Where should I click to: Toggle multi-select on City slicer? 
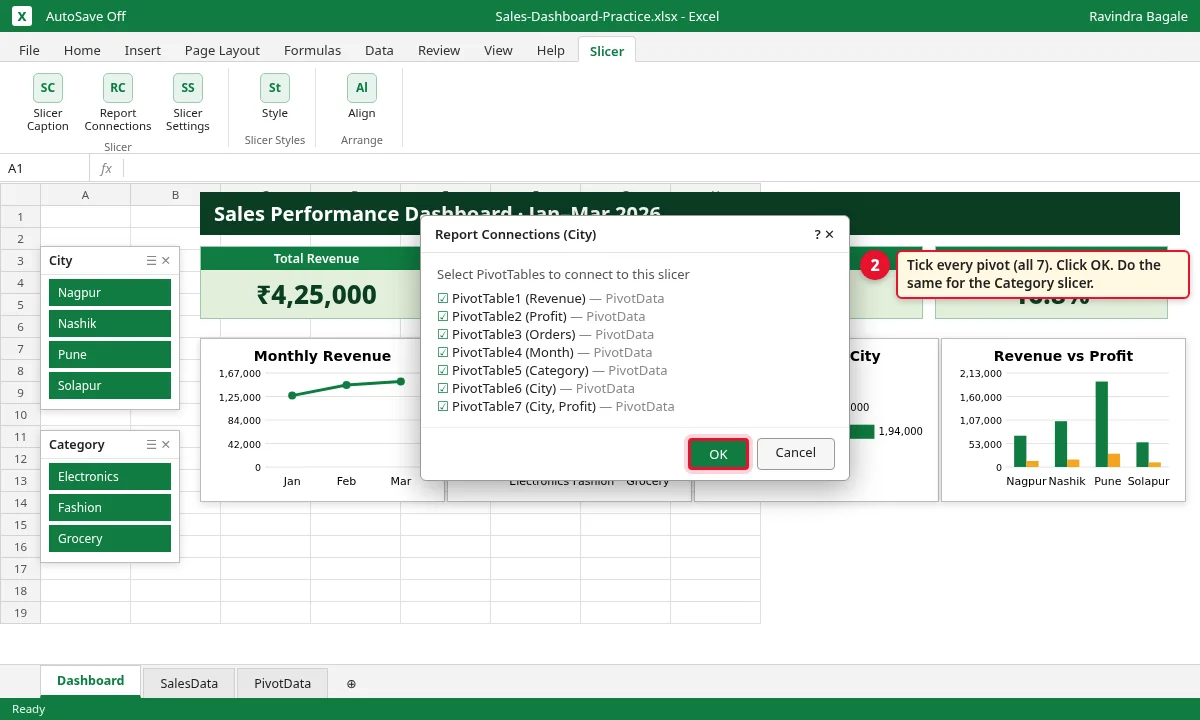151,260
